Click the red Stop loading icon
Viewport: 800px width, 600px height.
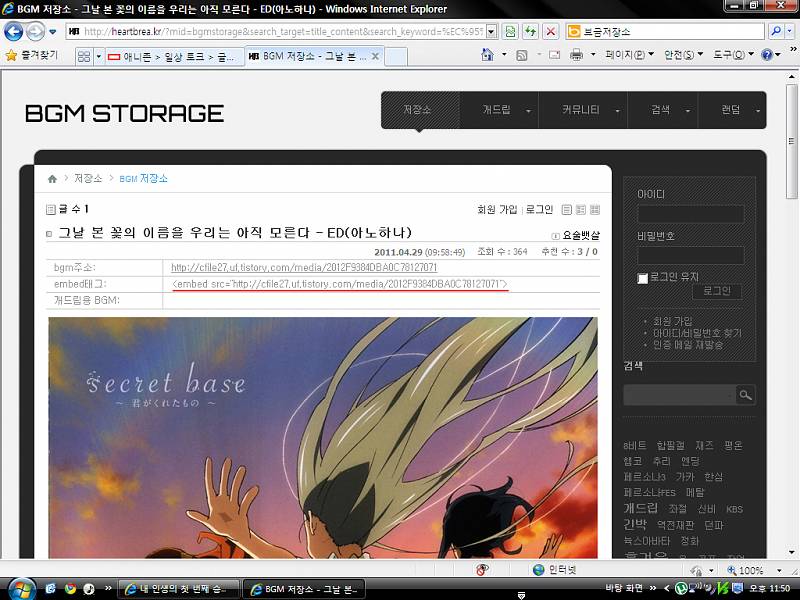click(x=551, y=31)
